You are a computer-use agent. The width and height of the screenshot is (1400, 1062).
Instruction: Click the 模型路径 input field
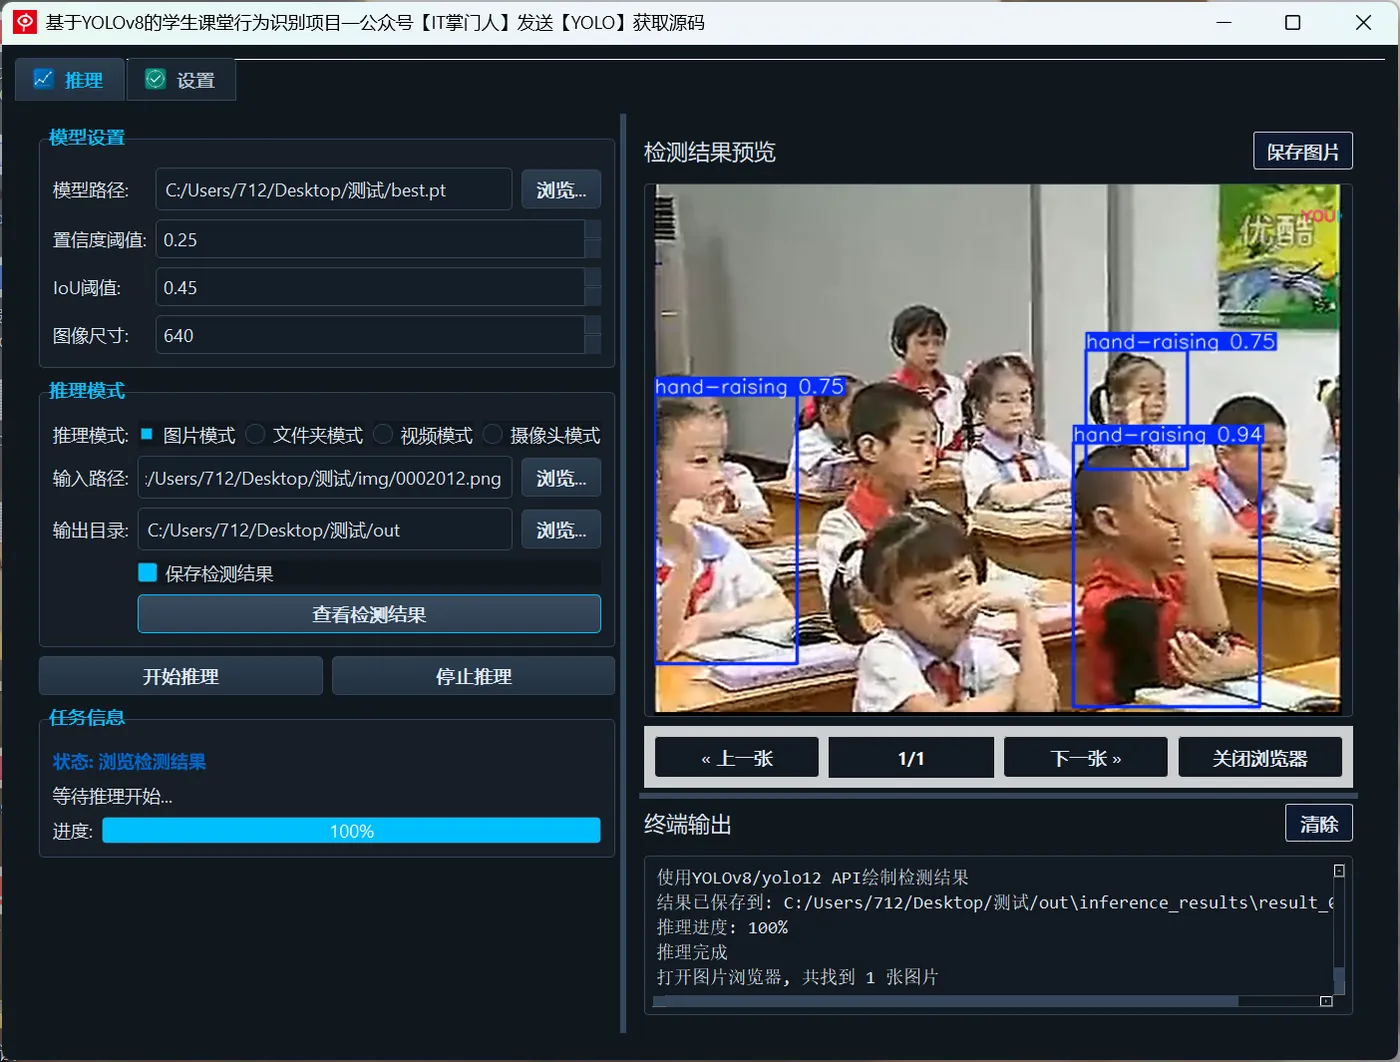click(x=334, y=190)
